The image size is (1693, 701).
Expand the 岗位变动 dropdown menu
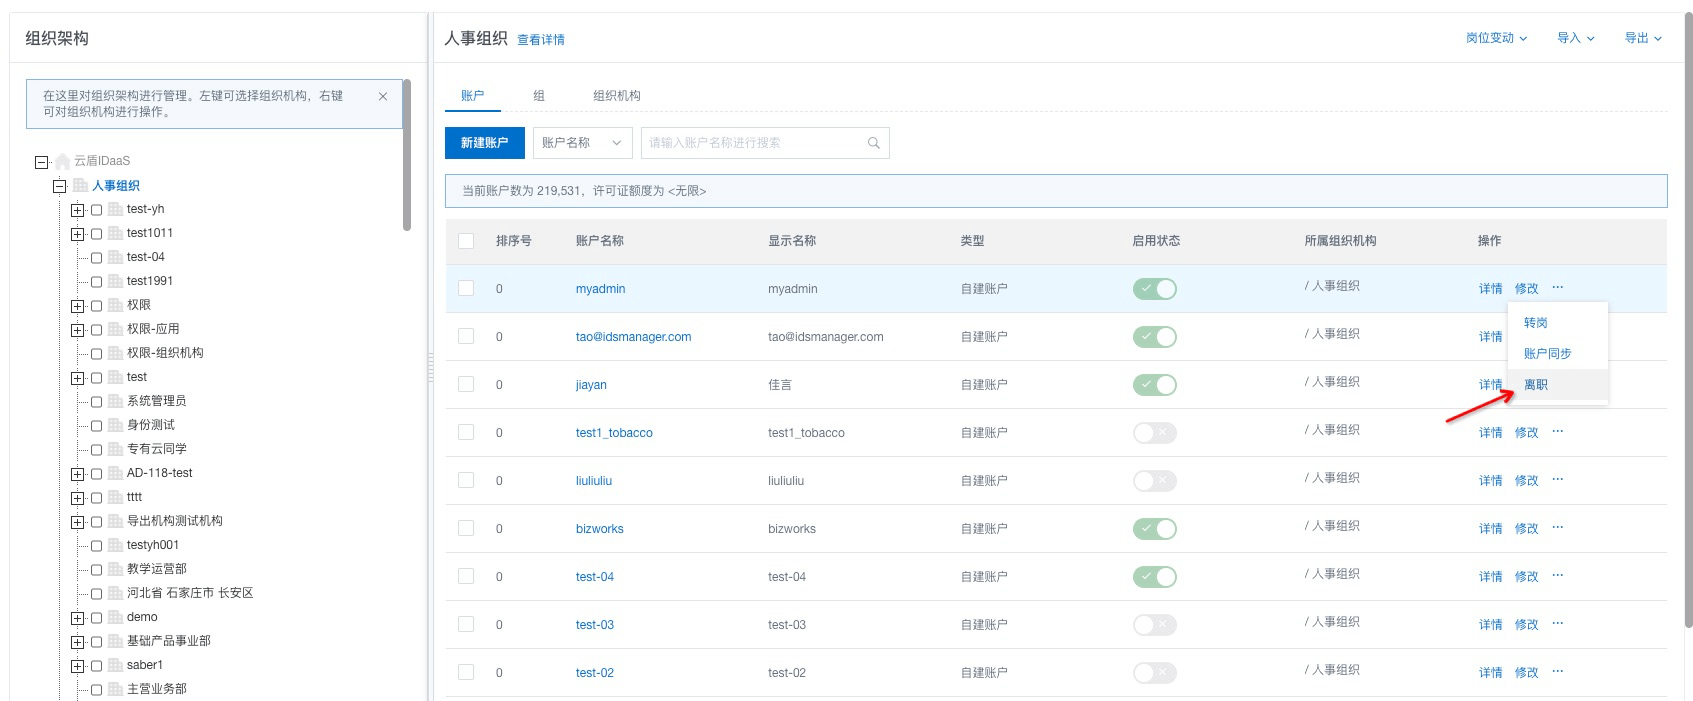click(1496, 38)
